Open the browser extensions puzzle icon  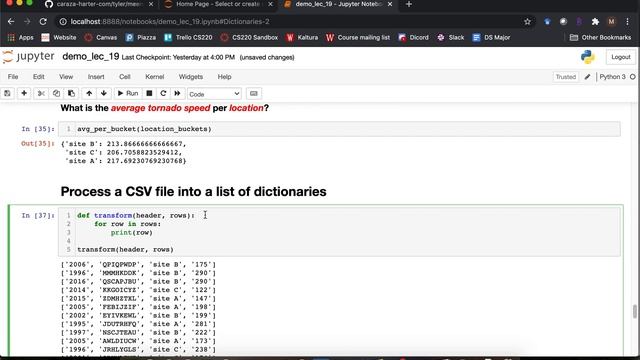(x=595, y=22)
